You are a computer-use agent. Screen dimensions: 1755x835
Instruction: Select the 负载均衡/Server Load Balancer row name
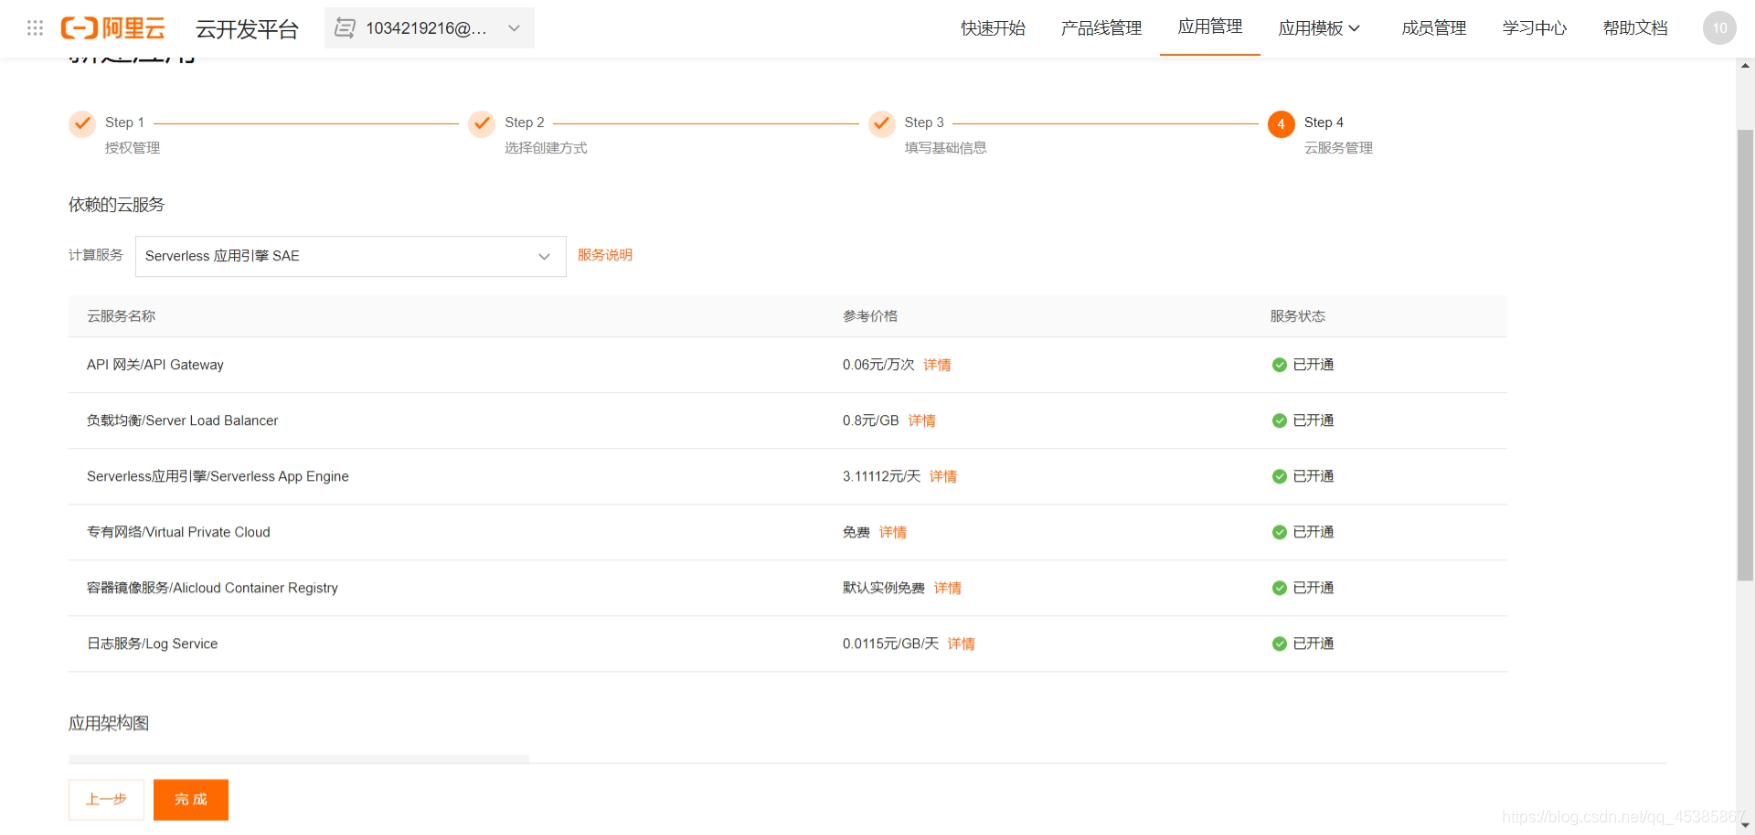[x=182, y=421]
